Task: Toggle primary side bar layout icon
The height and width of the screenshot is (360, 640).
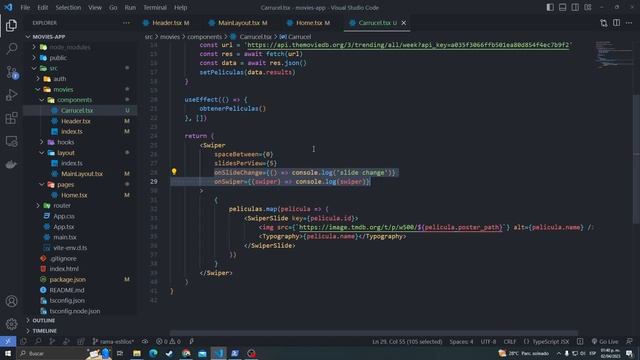Action: pos(550,7)
